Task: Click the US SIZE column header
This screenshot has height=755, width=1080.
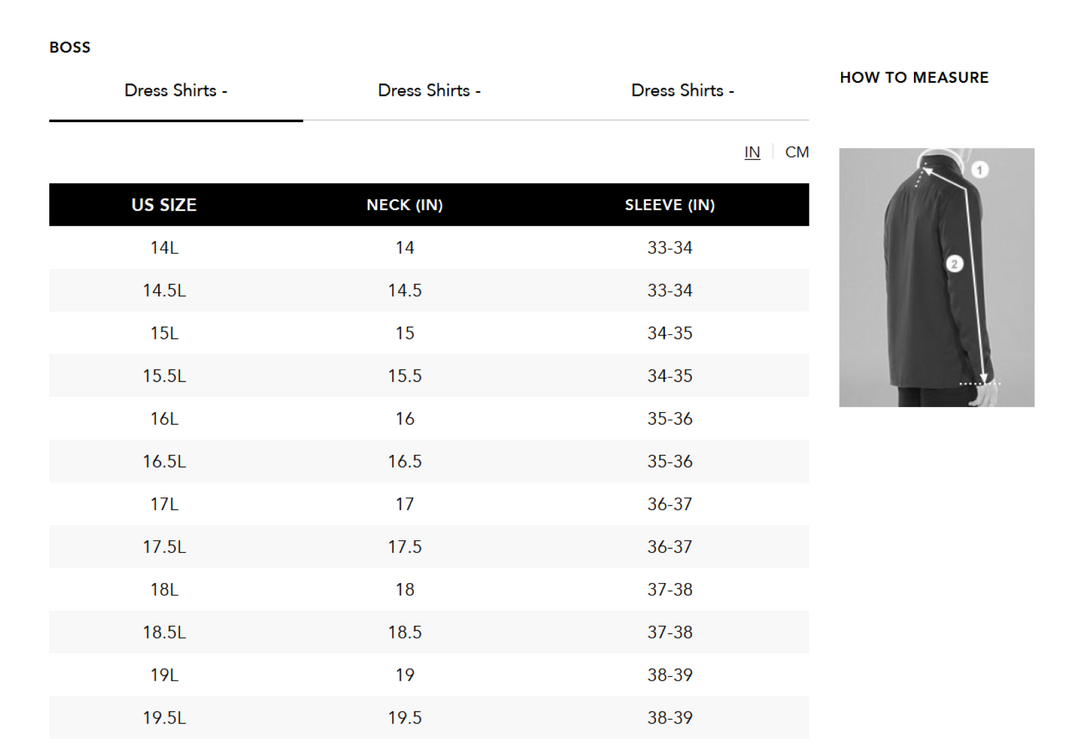Action: pos(164,205)
